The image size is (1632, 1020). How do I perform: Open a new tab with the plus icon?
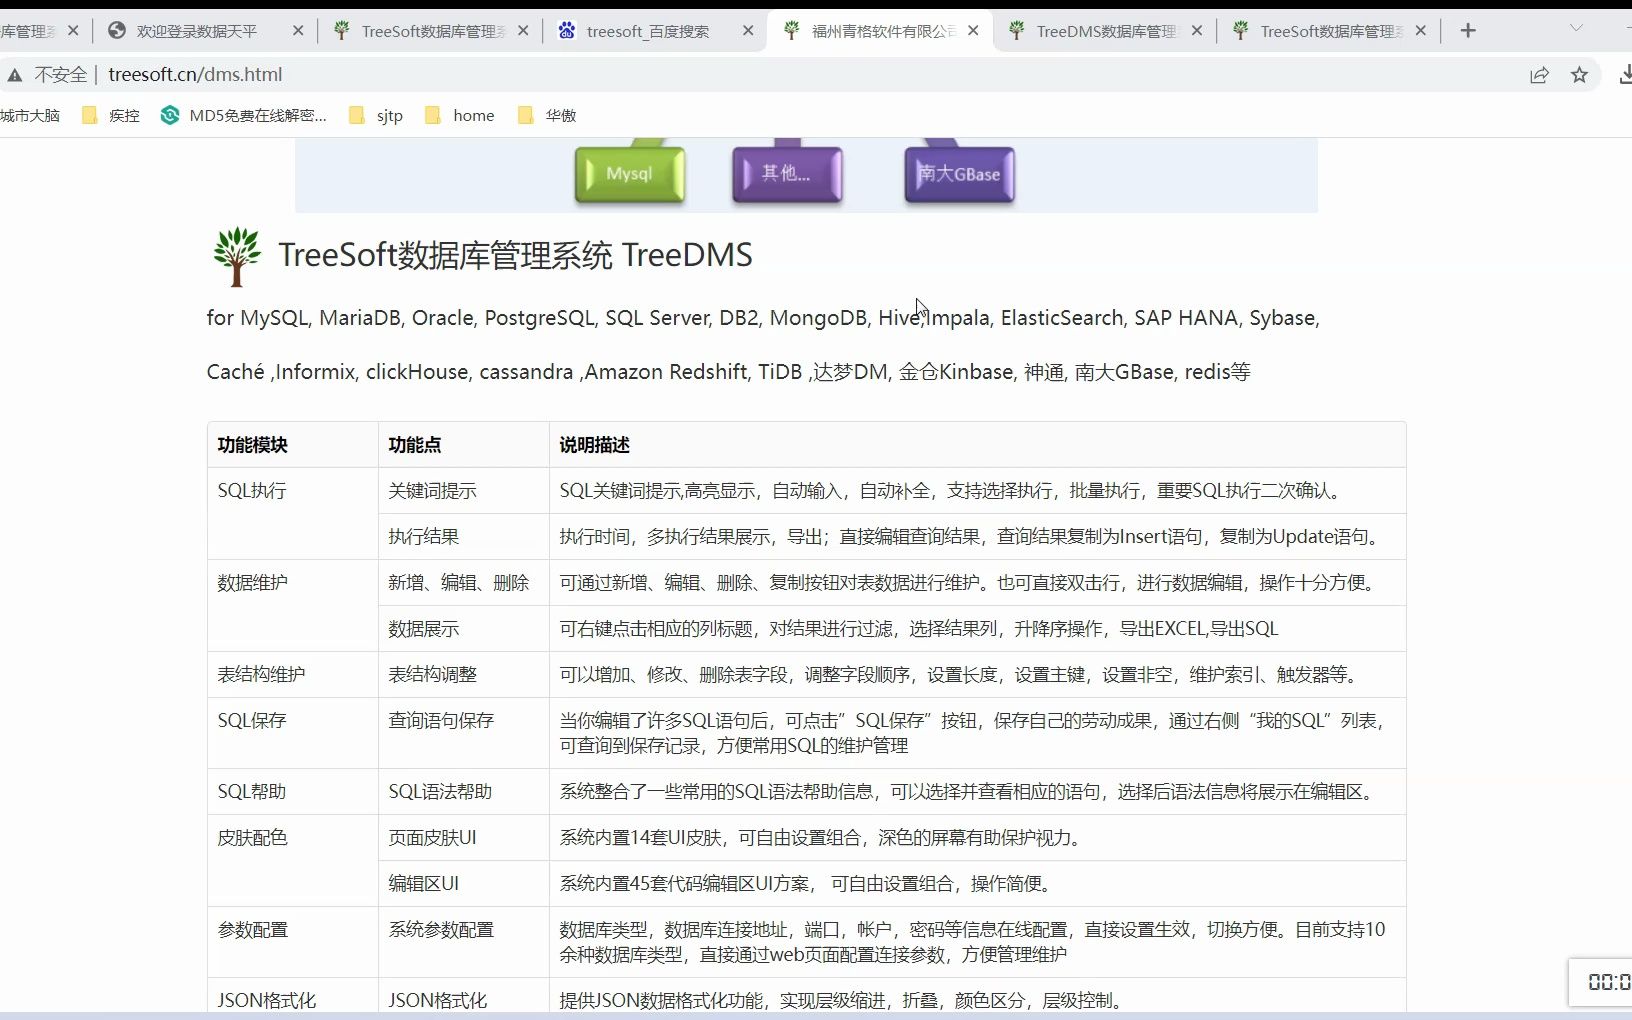1467,30
